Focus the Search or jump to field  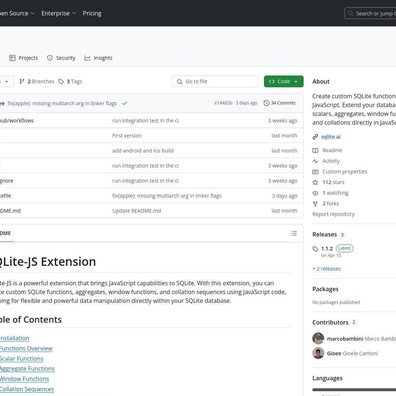click(370, 13)
